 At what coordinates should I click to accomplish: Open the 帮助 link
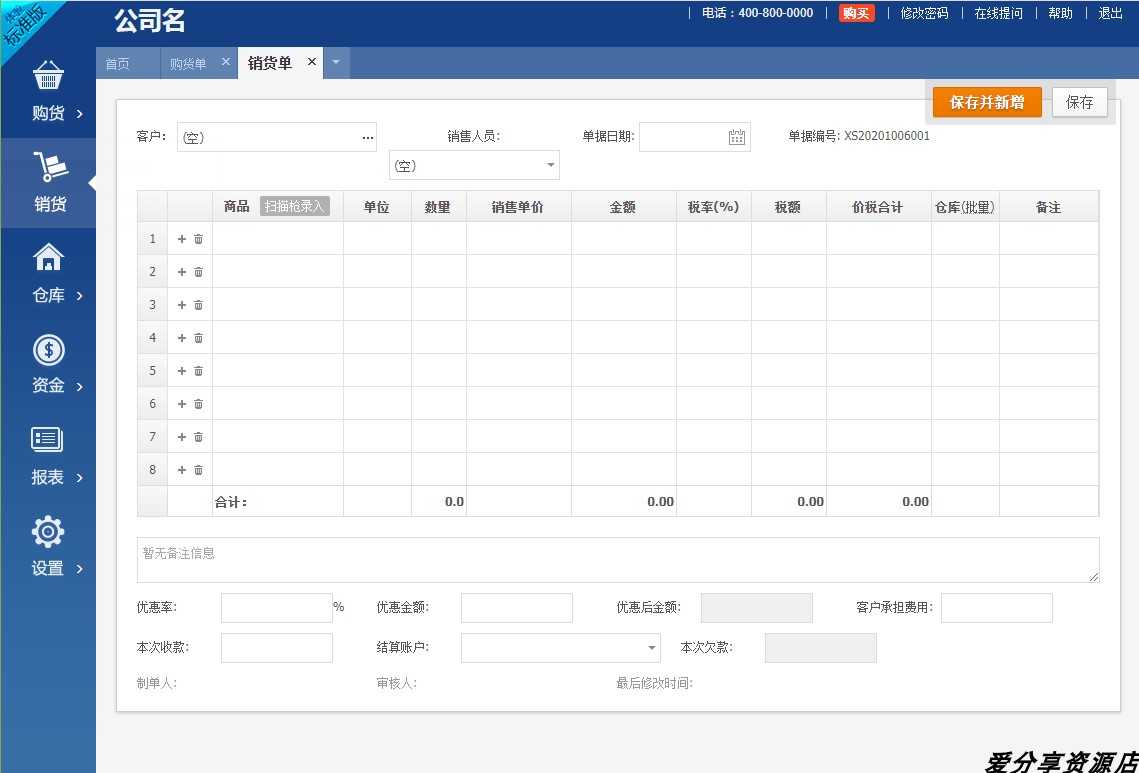1060,13
